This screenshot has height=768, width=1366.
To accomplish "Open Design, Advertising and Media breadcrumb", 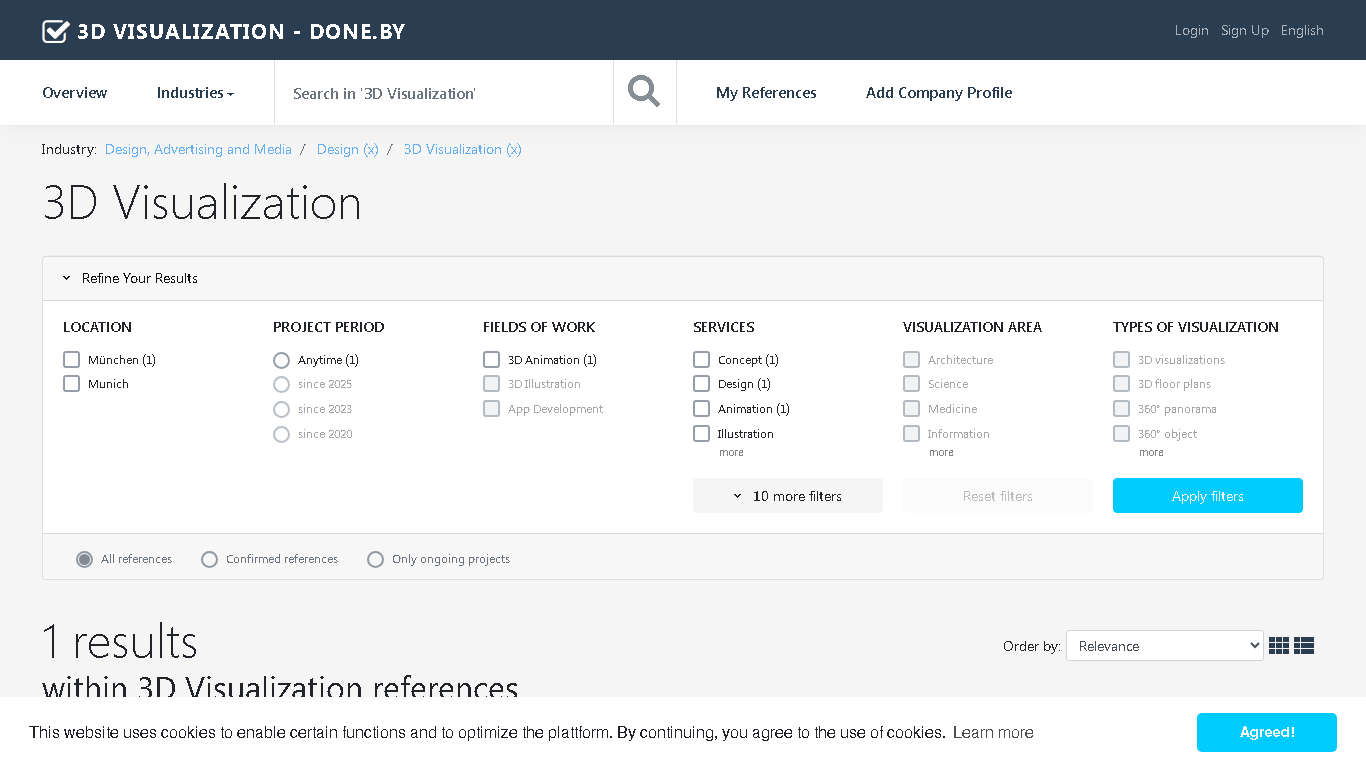I will pyautogui.click(x=198, y=149).
